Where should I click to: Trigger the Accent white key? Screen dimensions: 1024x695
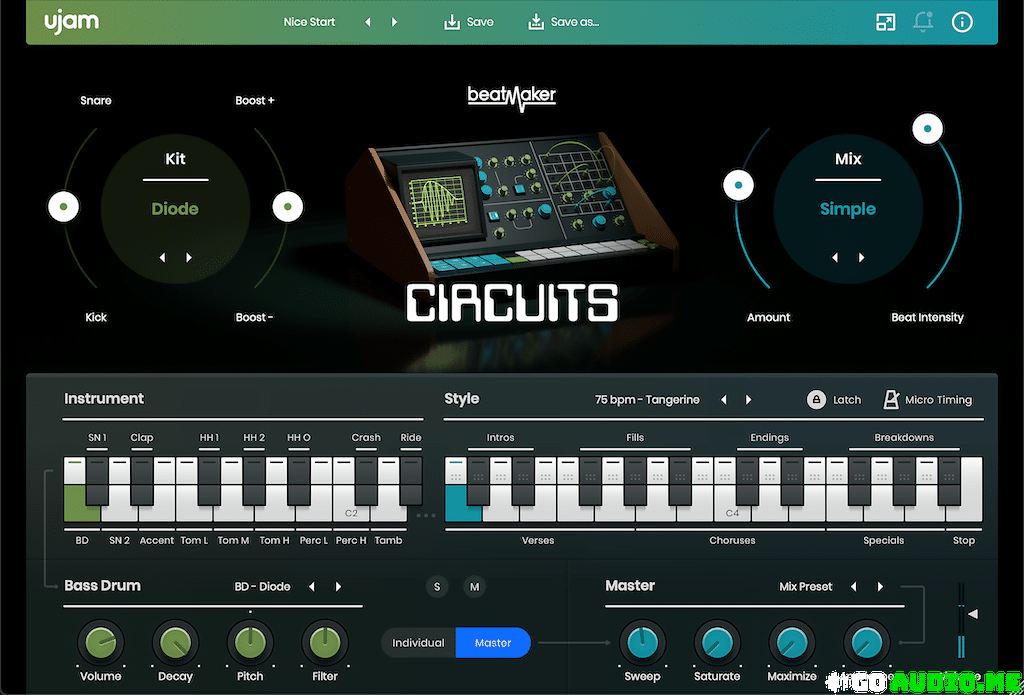point(157,513)
